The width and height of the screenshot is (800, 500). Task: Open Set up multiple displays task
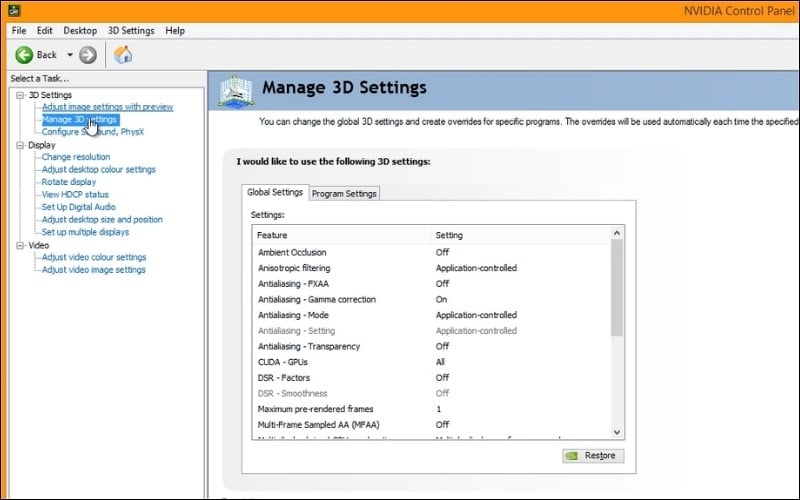coord(86,232)
